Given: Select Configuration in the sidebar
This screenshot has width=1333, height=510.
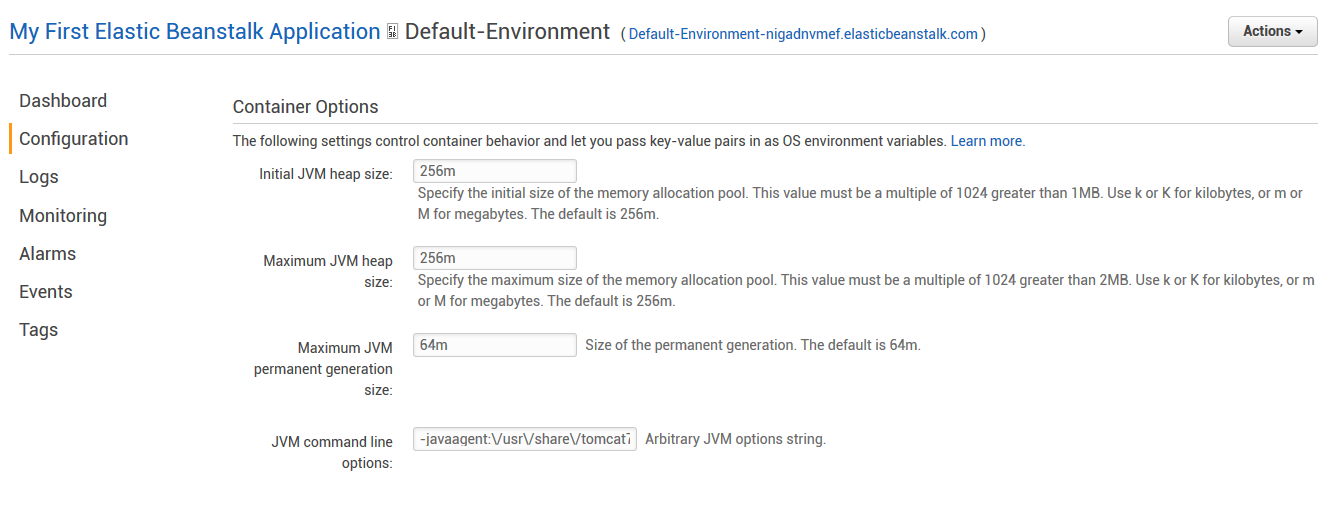Looking at the screenshot, I should click(x=74, y=139).
